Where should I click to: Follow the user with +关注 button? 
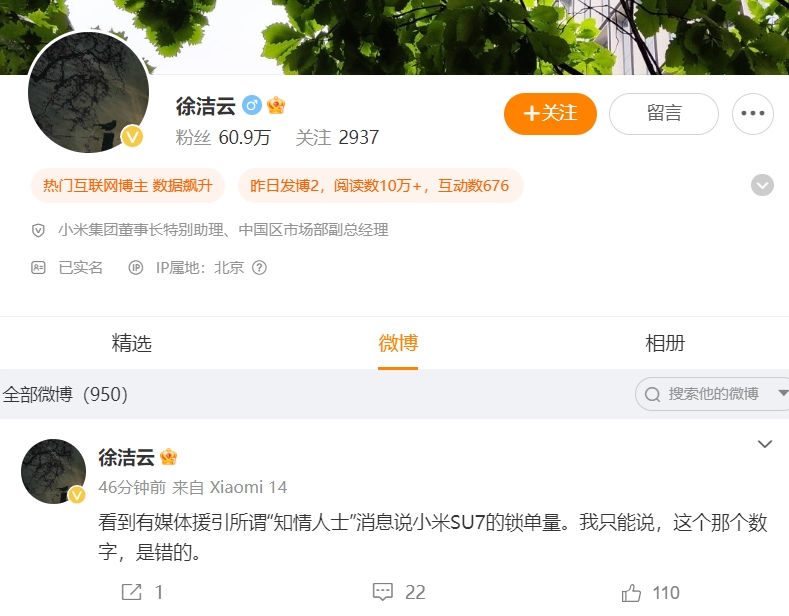tap(550, 114)
